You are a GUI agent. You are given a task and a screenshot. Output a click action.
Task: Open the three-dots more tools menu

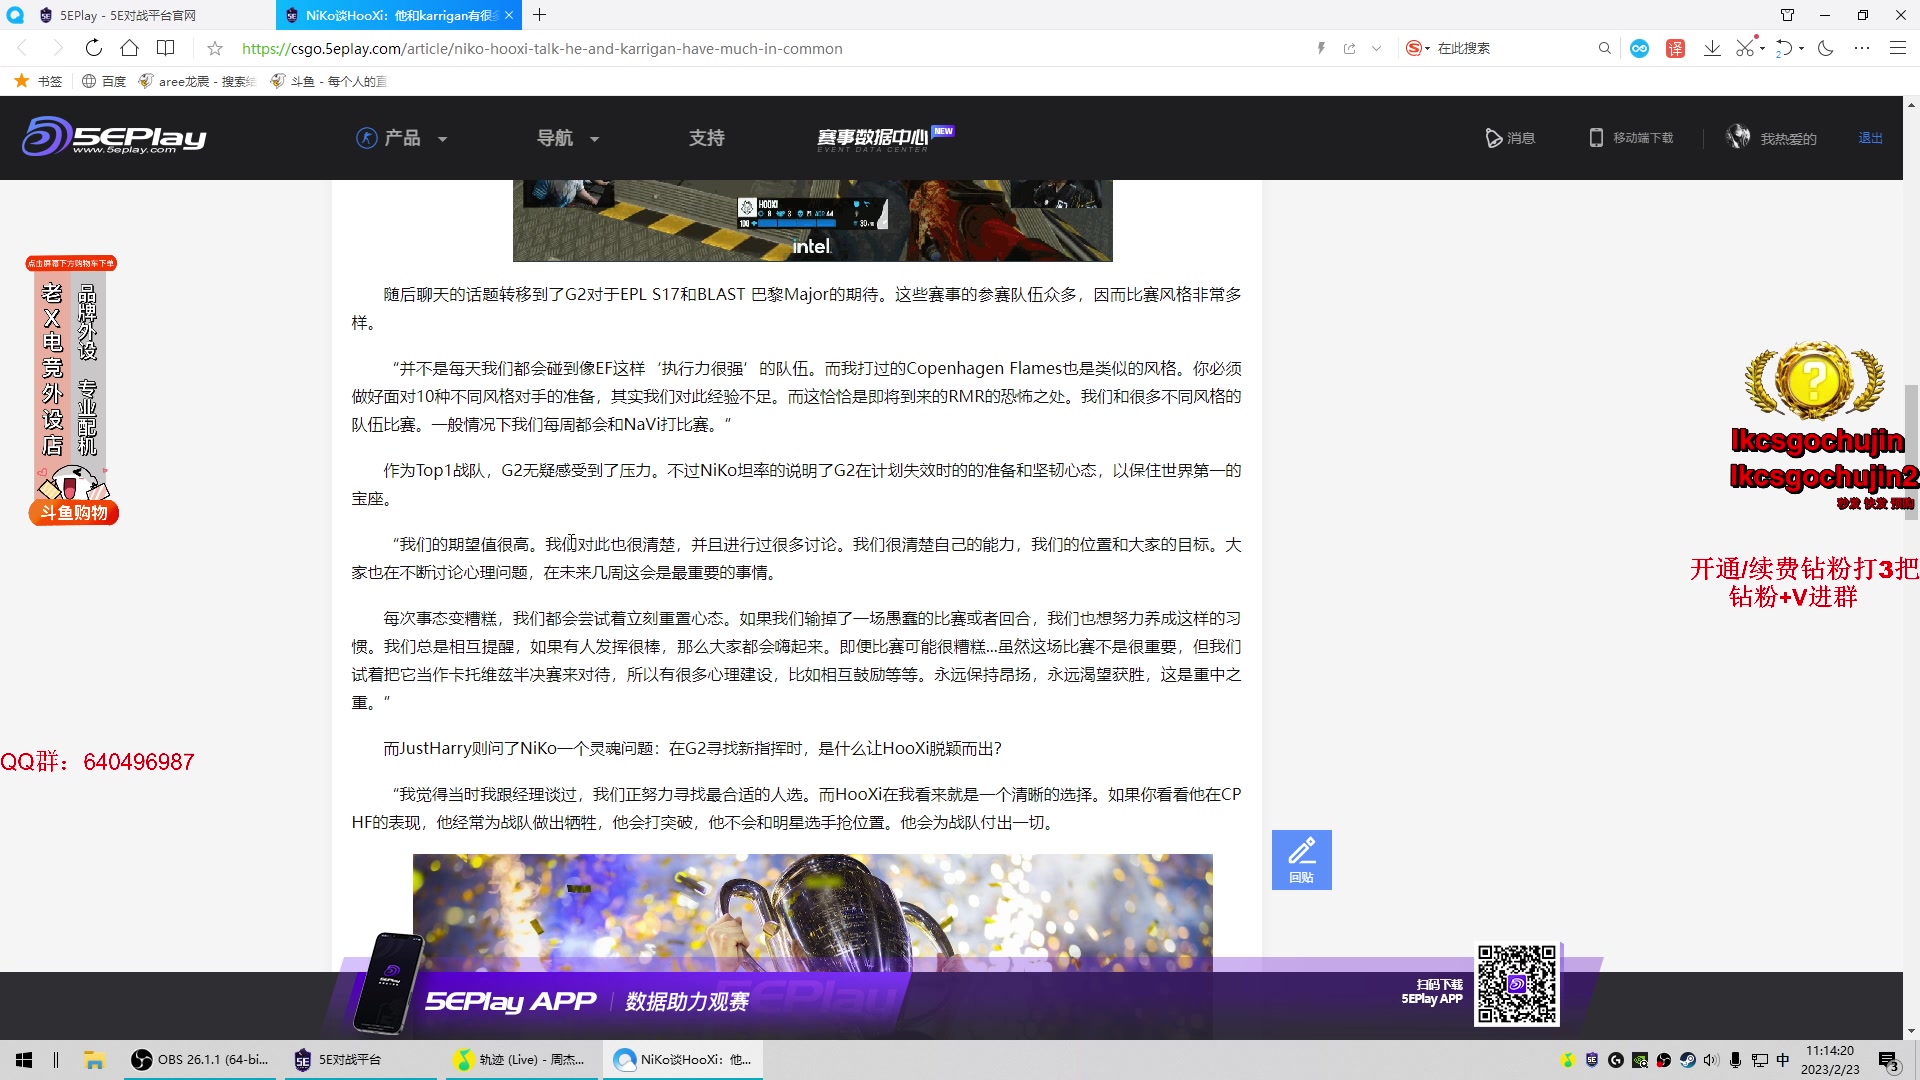1862,48
